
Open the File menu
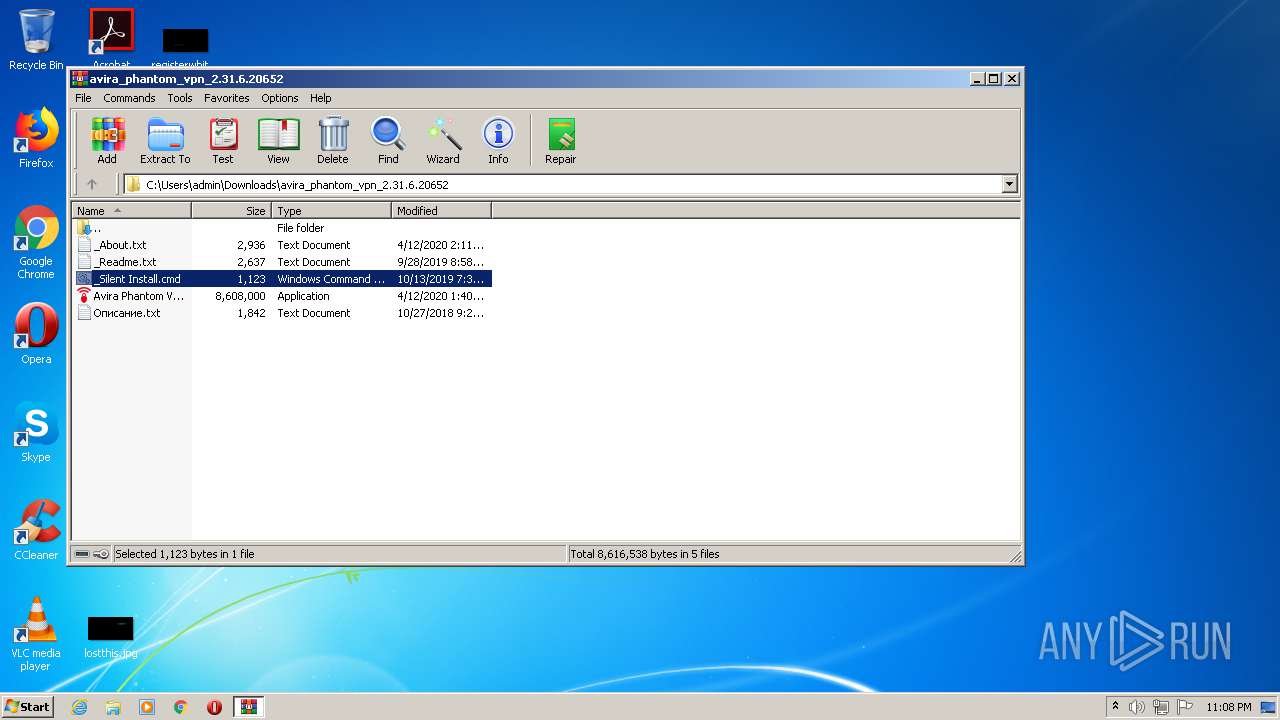pos(83,98)
